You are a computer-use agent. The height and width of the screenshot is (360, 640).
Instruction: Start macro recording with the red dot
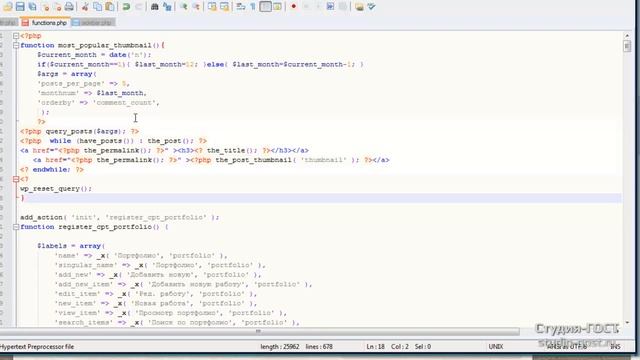(x=293, y=7)
